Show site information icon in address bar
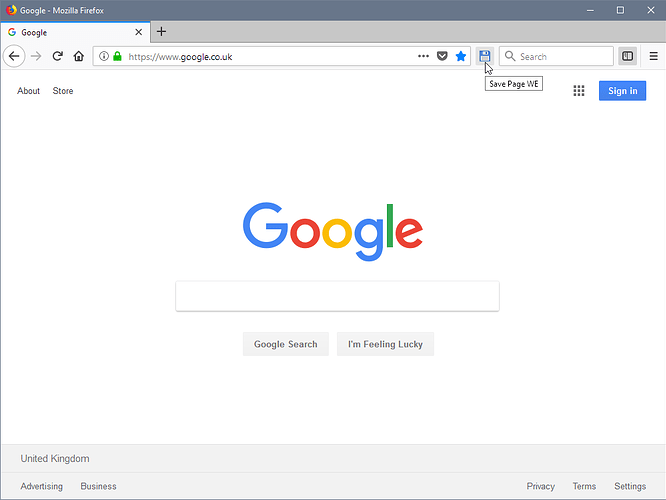Screen dimensions: 666x500 click(x=104, y=56)
